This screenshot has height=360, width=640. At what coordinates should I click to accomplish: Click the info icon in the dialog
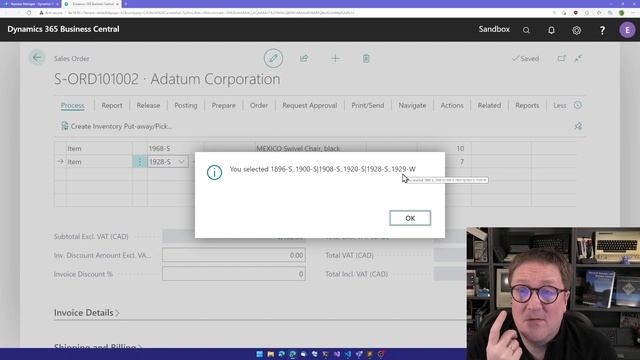pos(214,172)
